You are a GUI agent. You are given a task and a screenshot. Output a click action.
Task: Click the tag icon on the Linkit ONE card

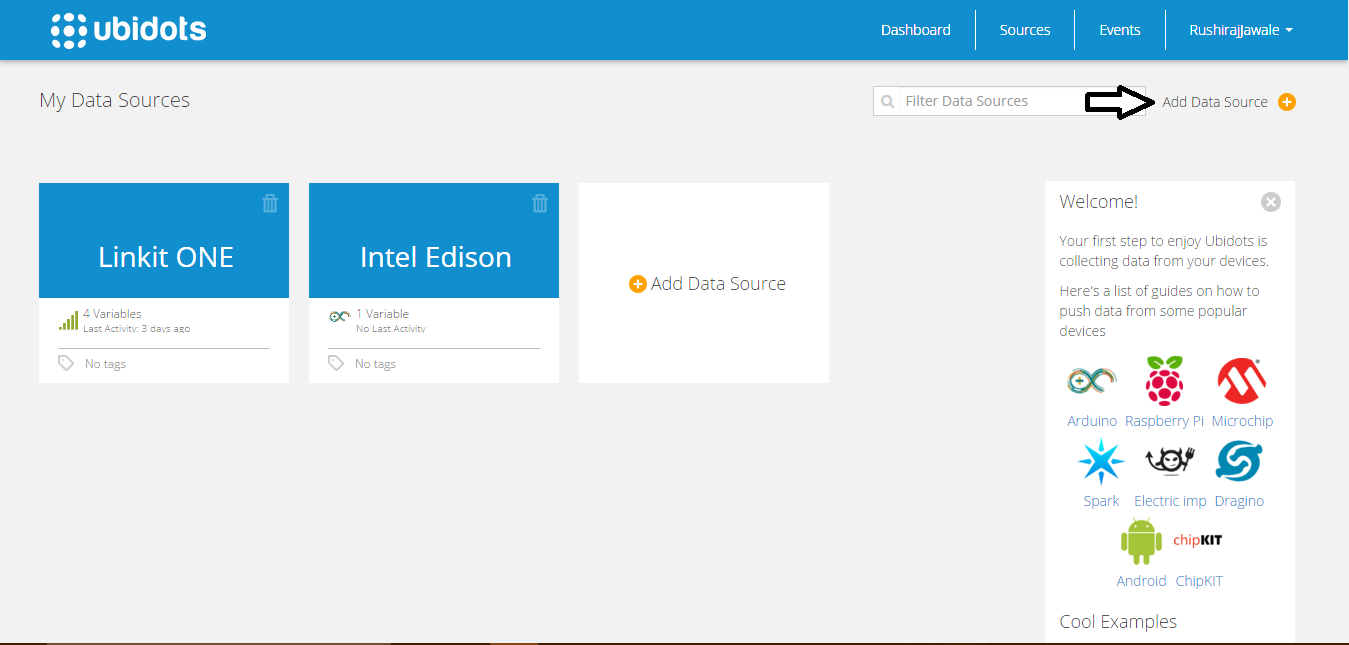tap(66, 363)
